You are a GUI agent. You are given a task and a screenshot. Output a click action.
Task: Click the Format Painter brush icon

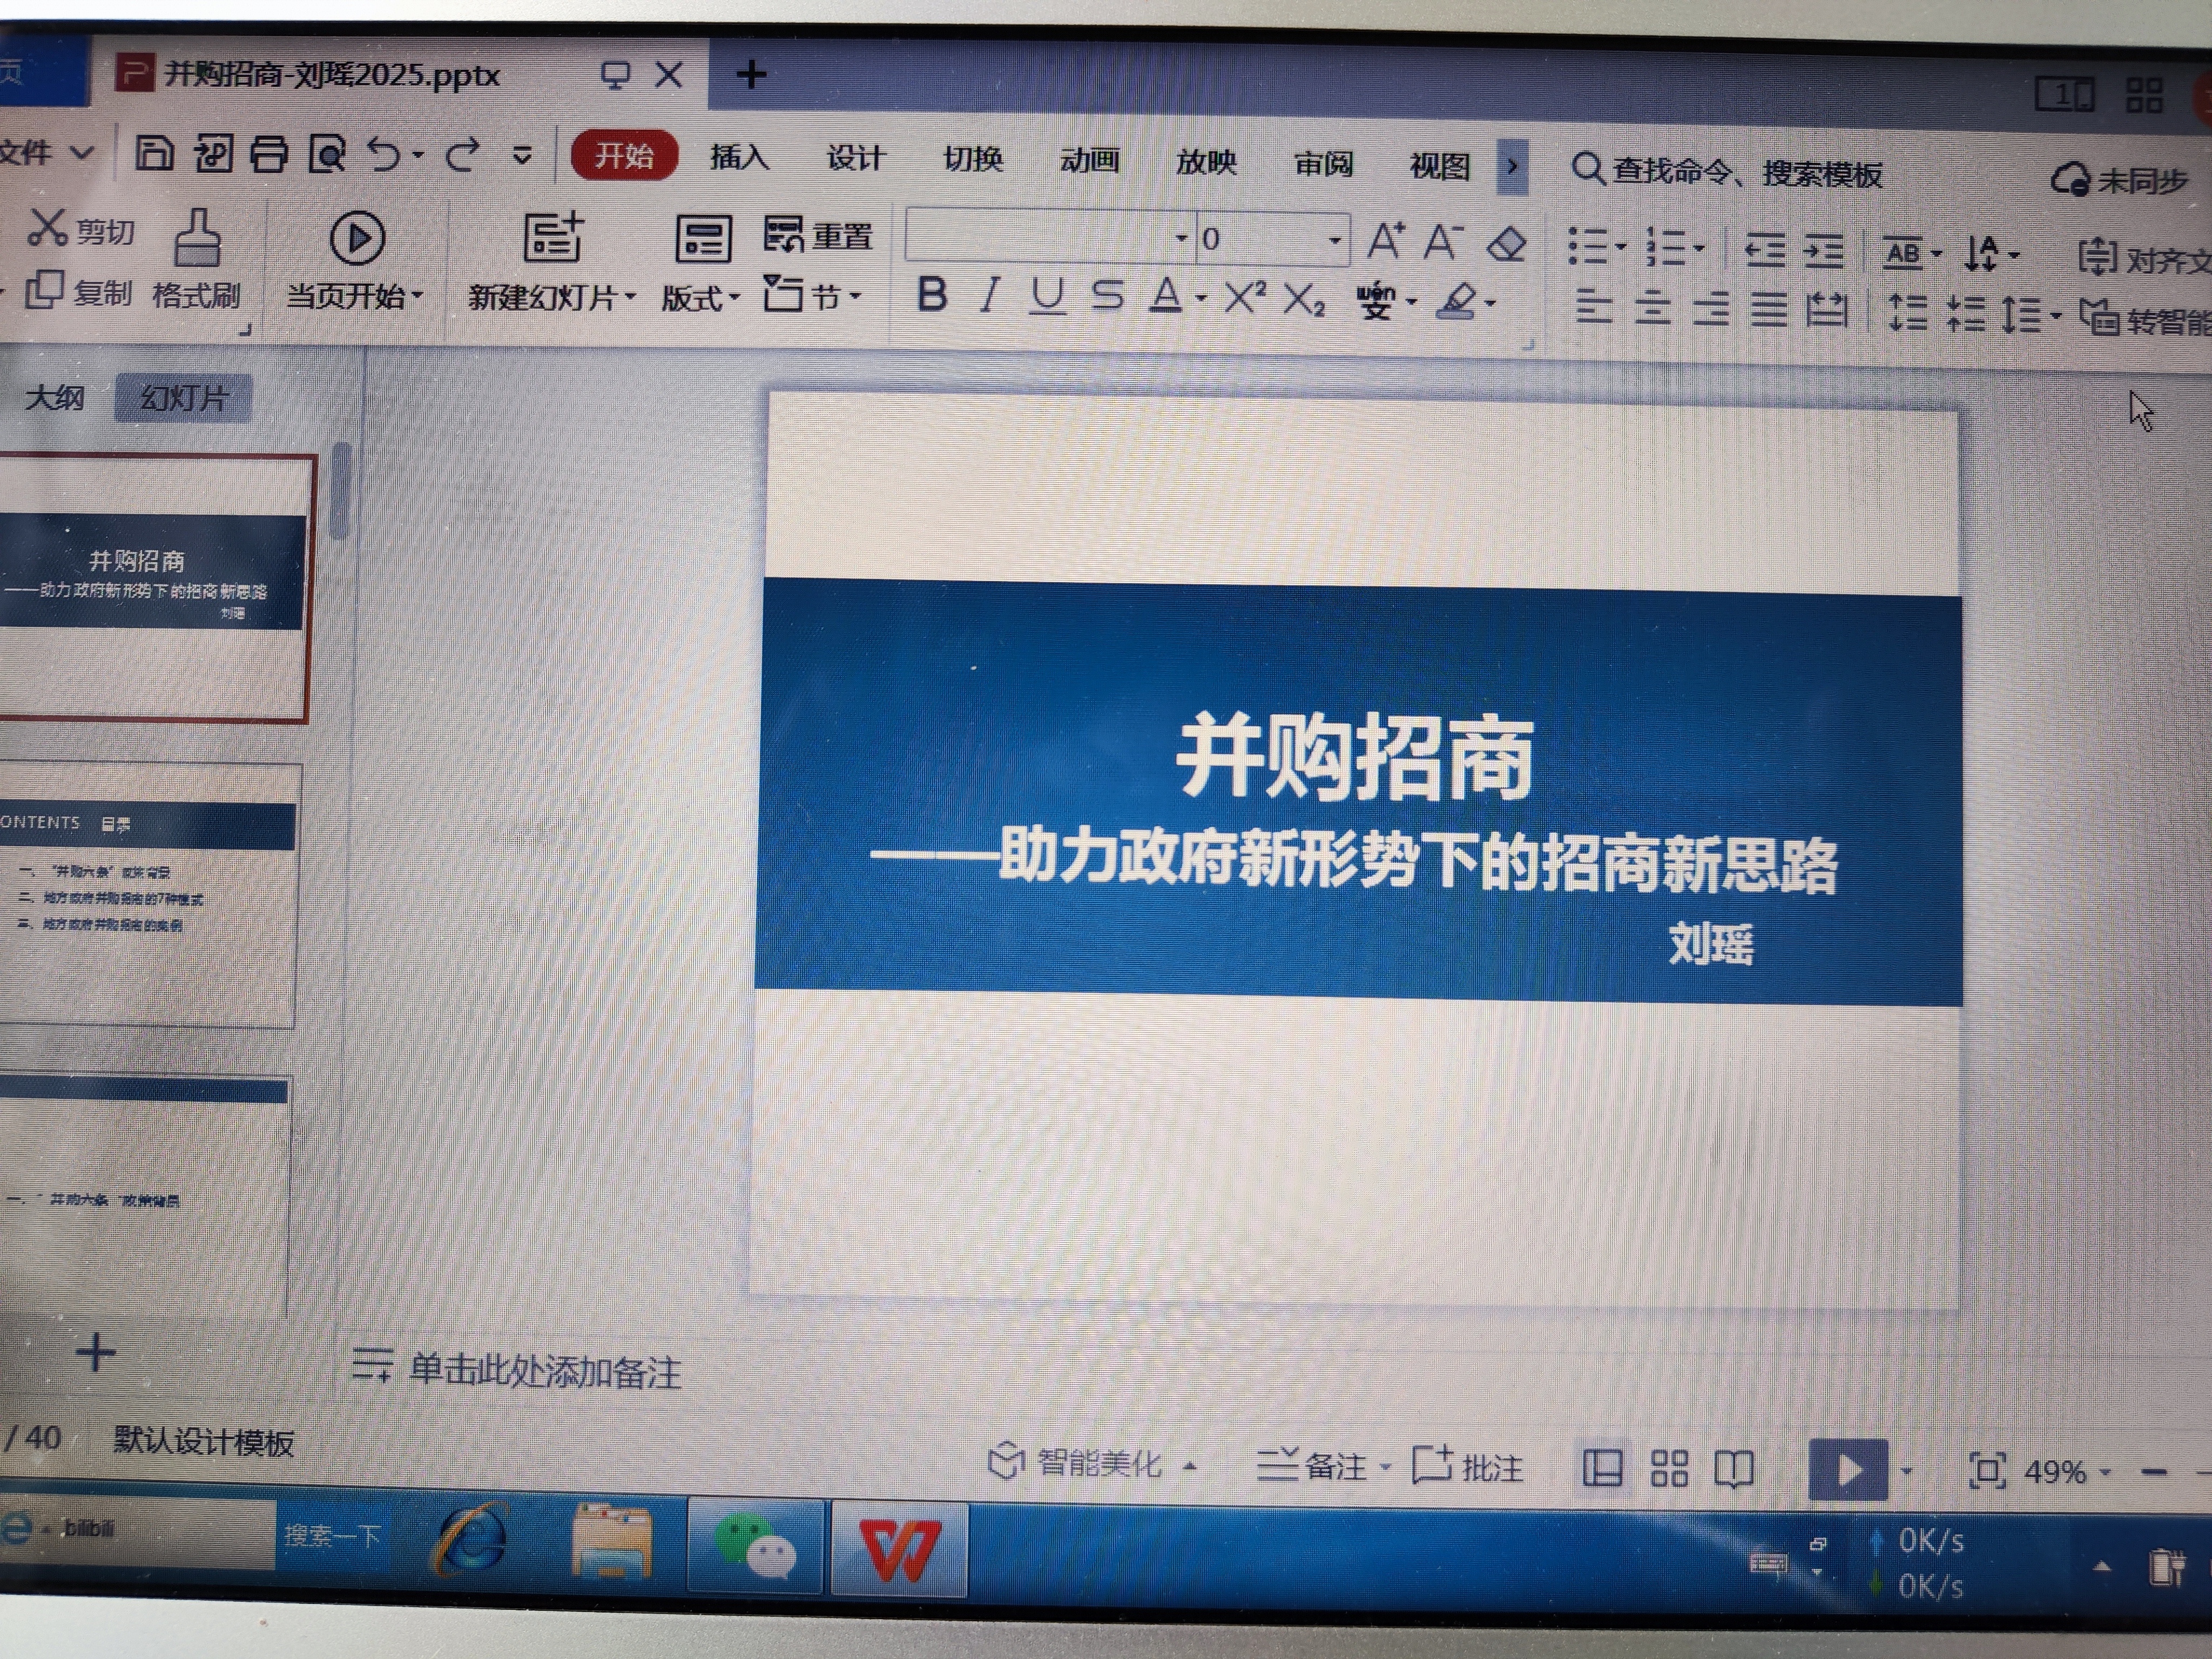(198, 237)
